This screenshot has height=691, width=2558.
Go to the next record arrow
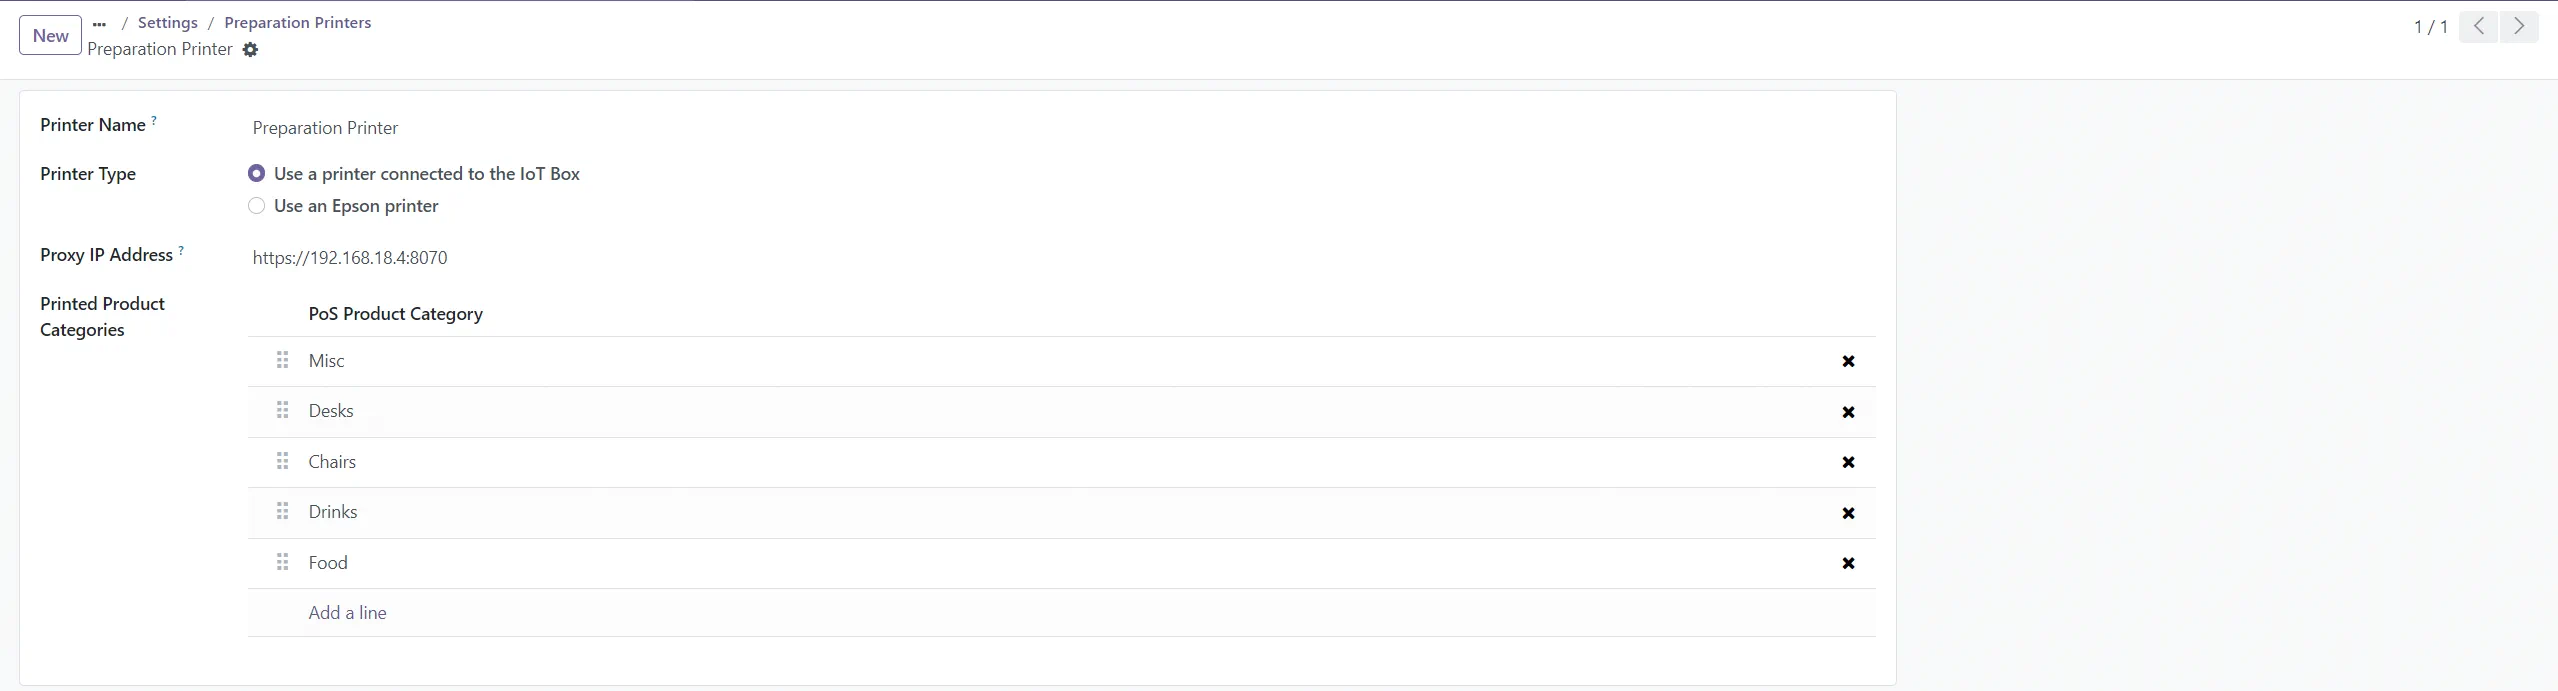(2518, 27)
